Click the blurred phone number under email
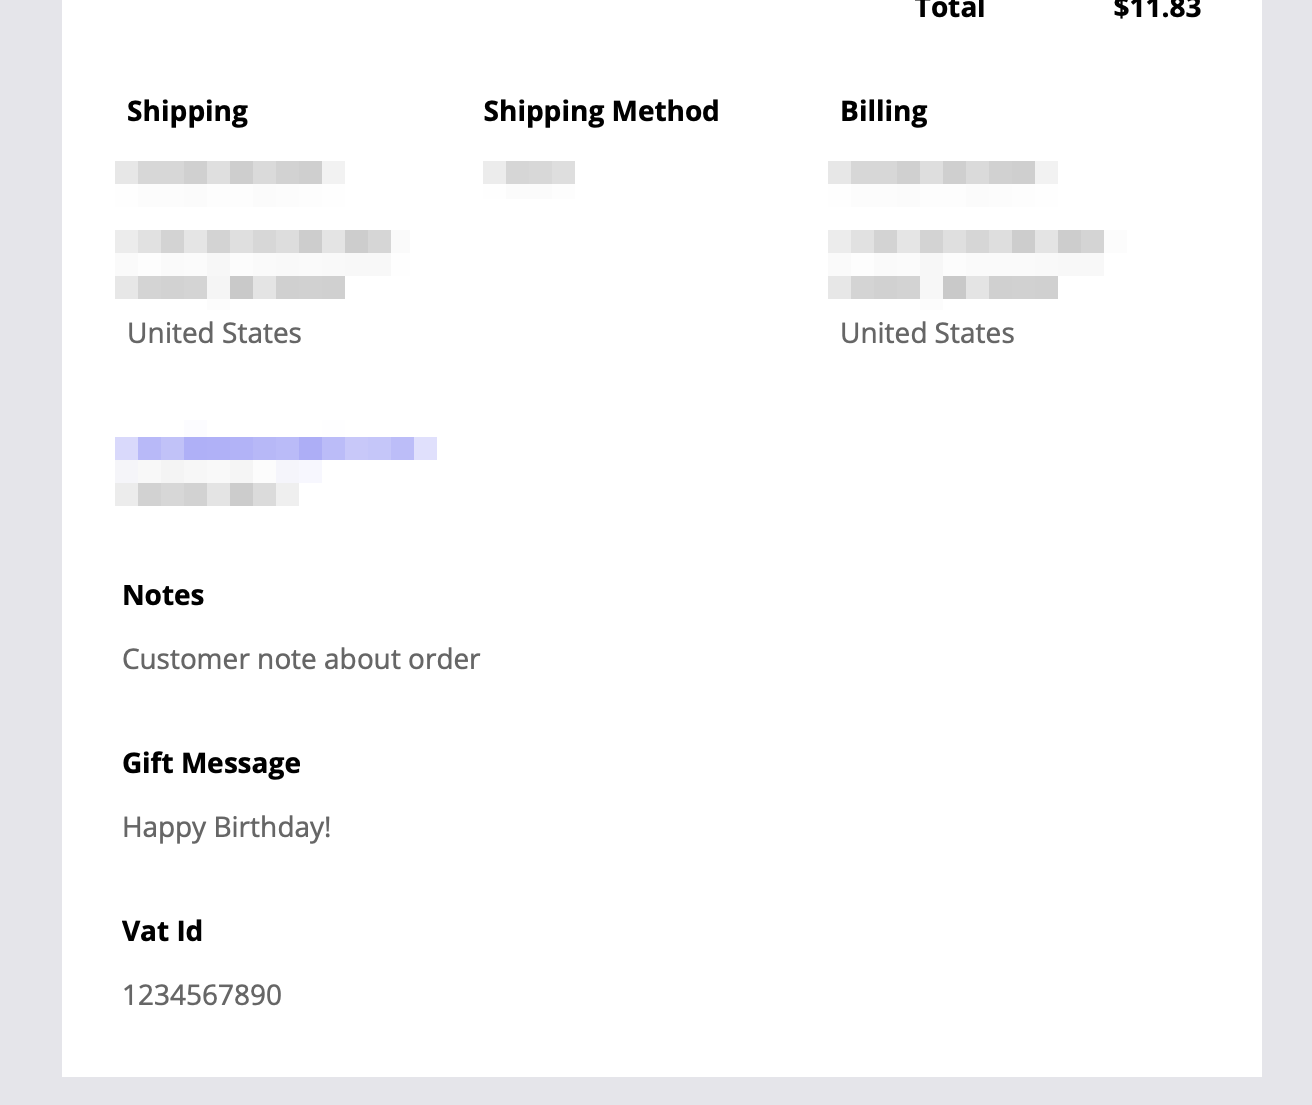The width and height of the screenshot is (1312, 1105). pos(207,494)
